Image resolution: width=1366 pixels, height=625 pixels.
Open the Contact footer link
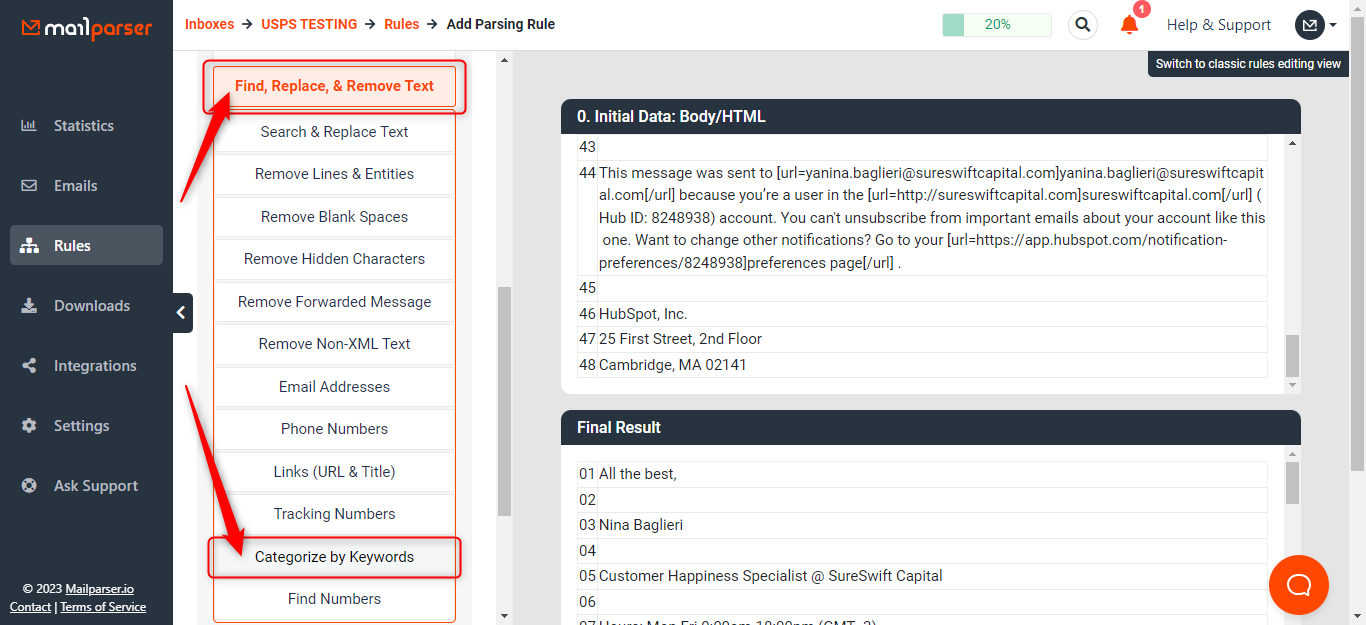click(30, 607)
